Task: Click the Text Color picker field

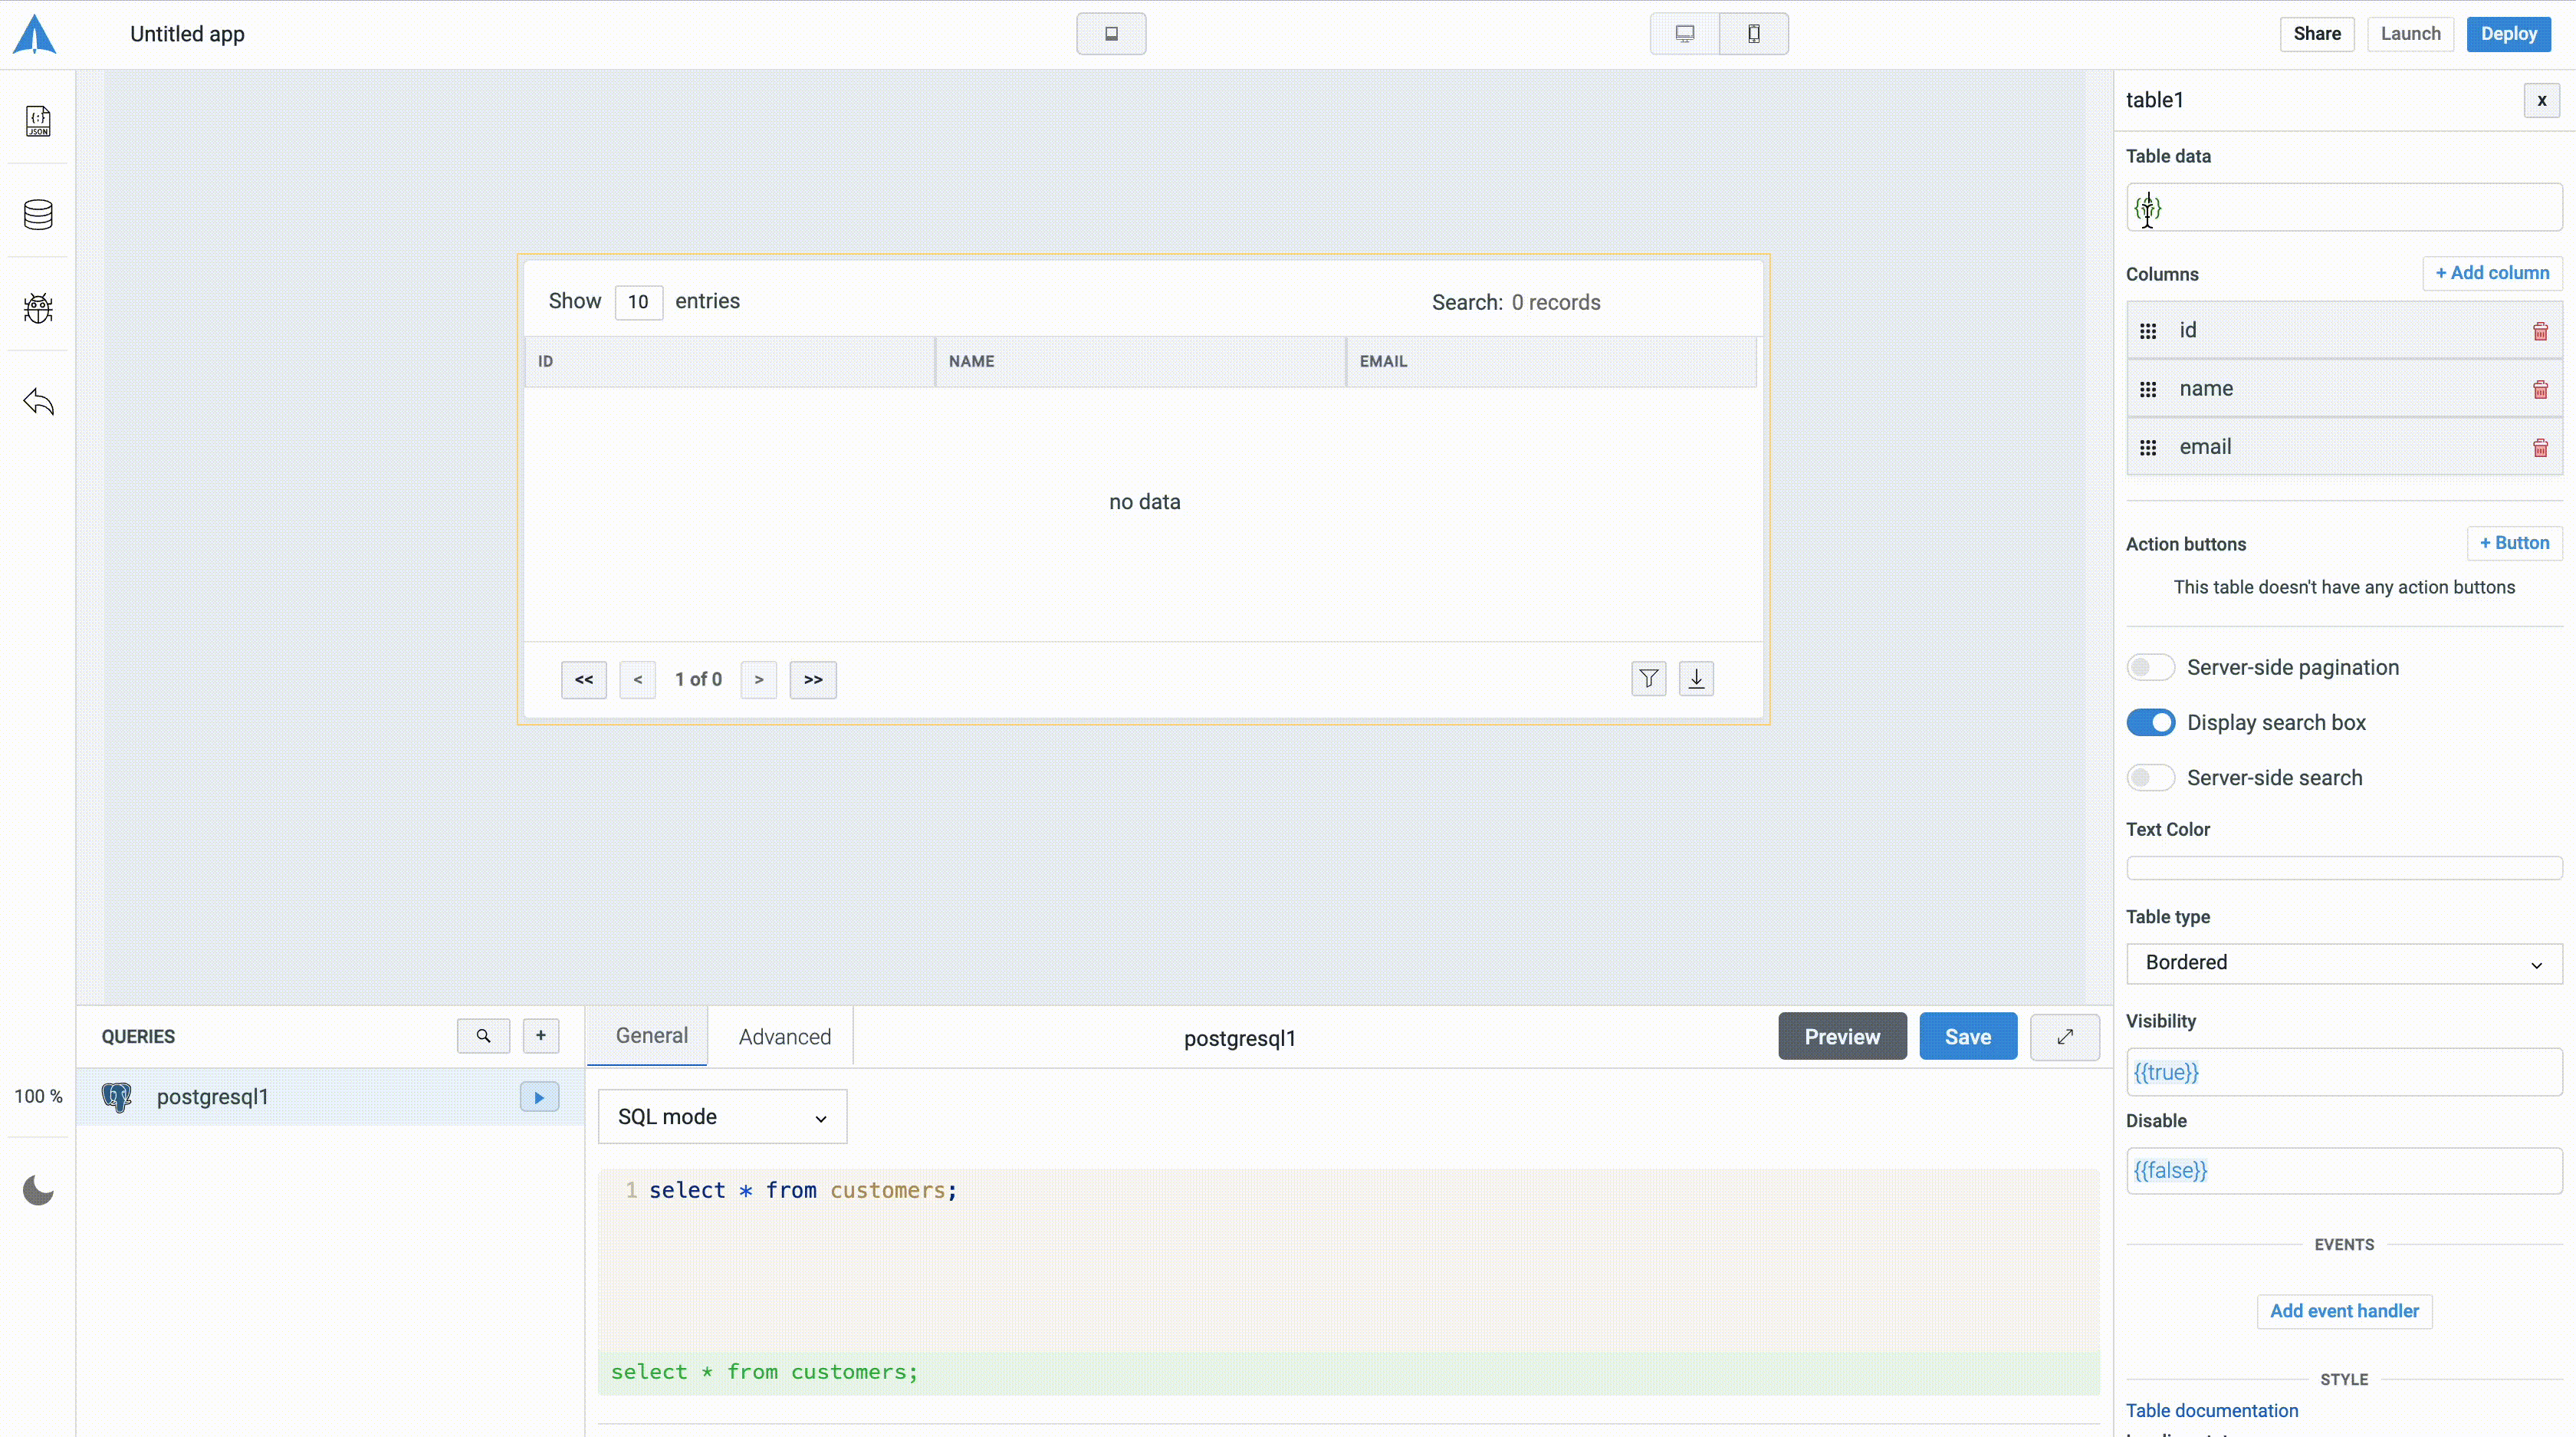Action: pos(2343,868)
